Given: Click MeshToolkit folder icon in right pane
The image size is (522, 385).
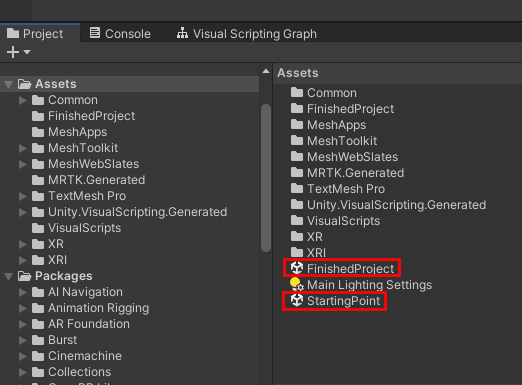Looking at the screenshot, I should click(297, 140).
